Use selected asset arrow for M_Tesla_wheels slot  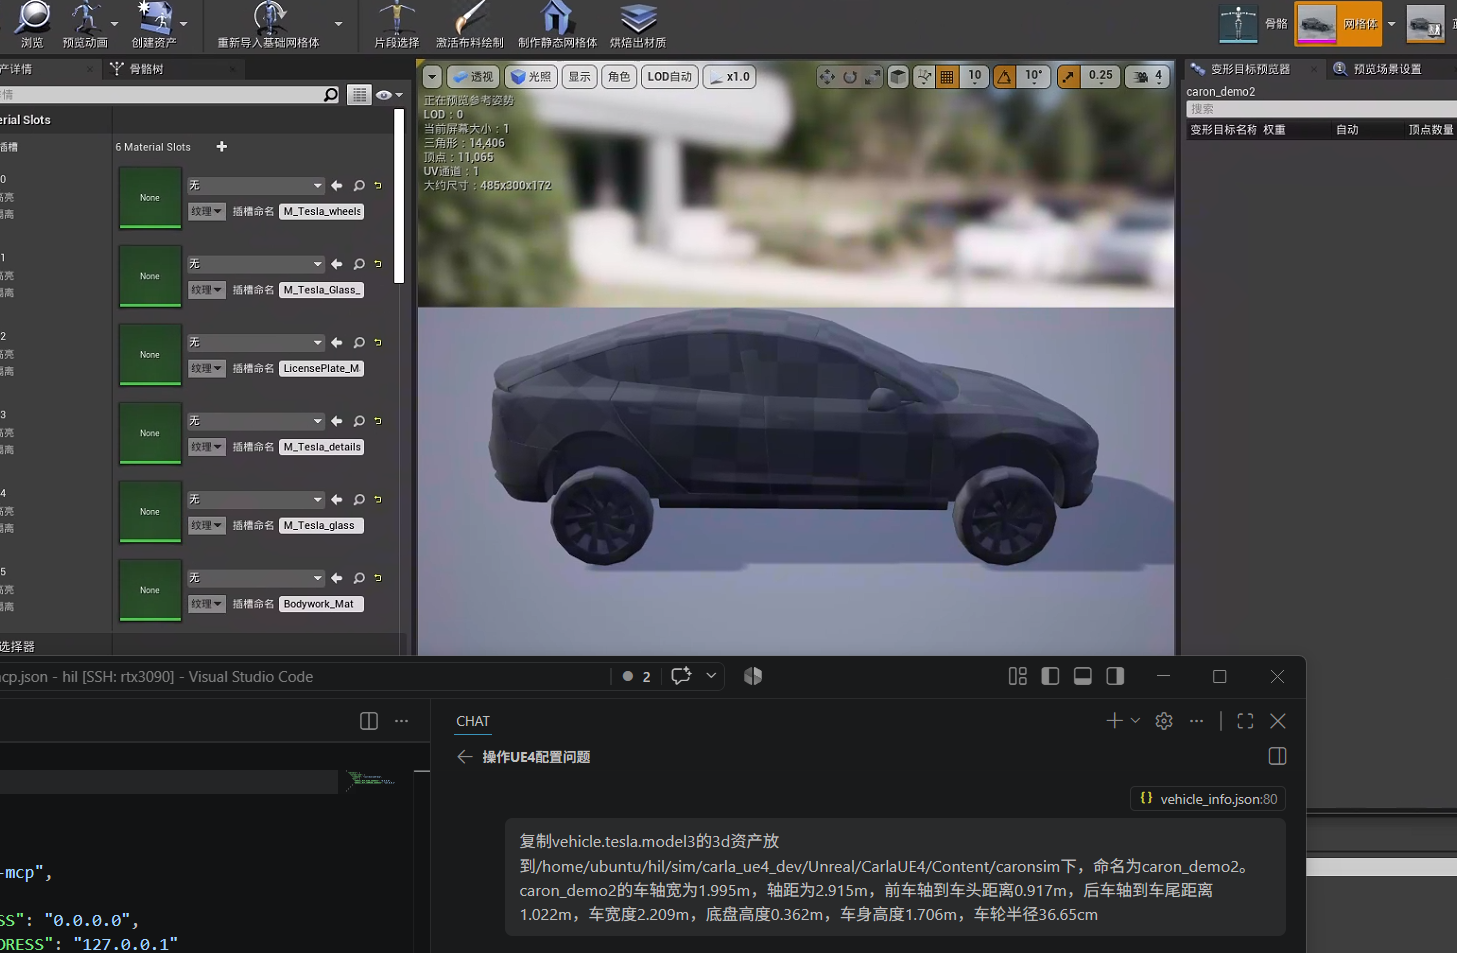click(x=337, y=186)
